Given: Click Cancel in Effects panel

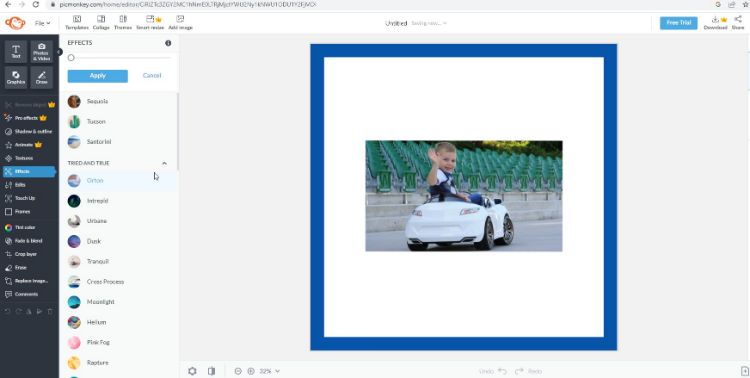Looking at the screenshot, I should [152, 76].
